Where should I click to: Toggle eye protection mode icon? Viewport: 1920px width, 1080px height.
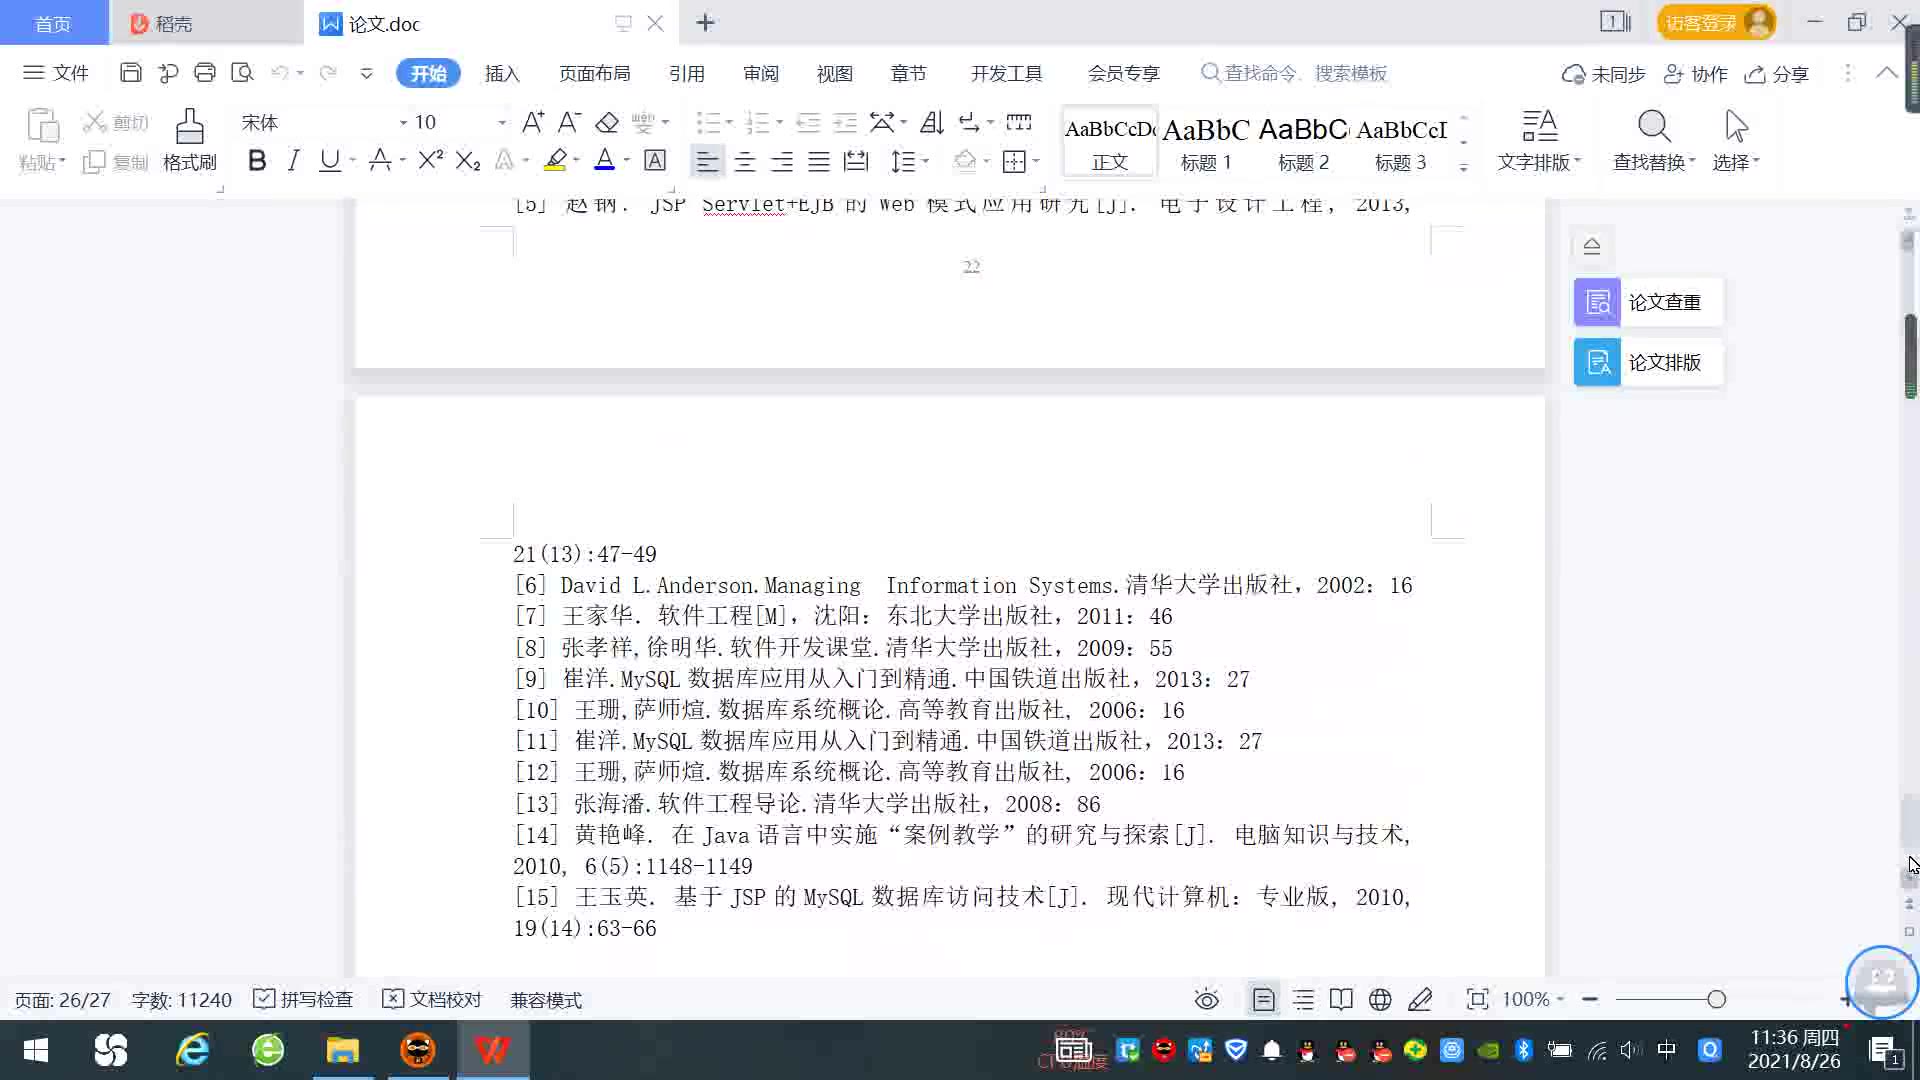[x=1207, y=1000]
